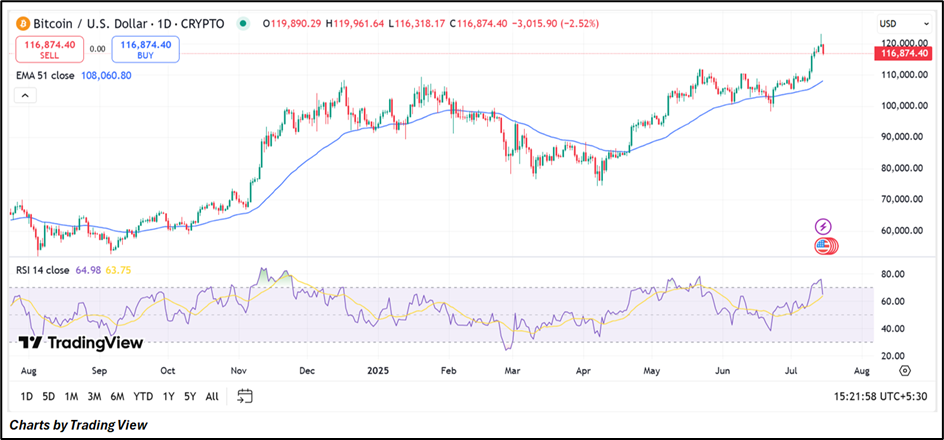Open the USD currency dropdown
Image resolution: width=944 pixels, height=440 pixels.
[x=893, y=23]
